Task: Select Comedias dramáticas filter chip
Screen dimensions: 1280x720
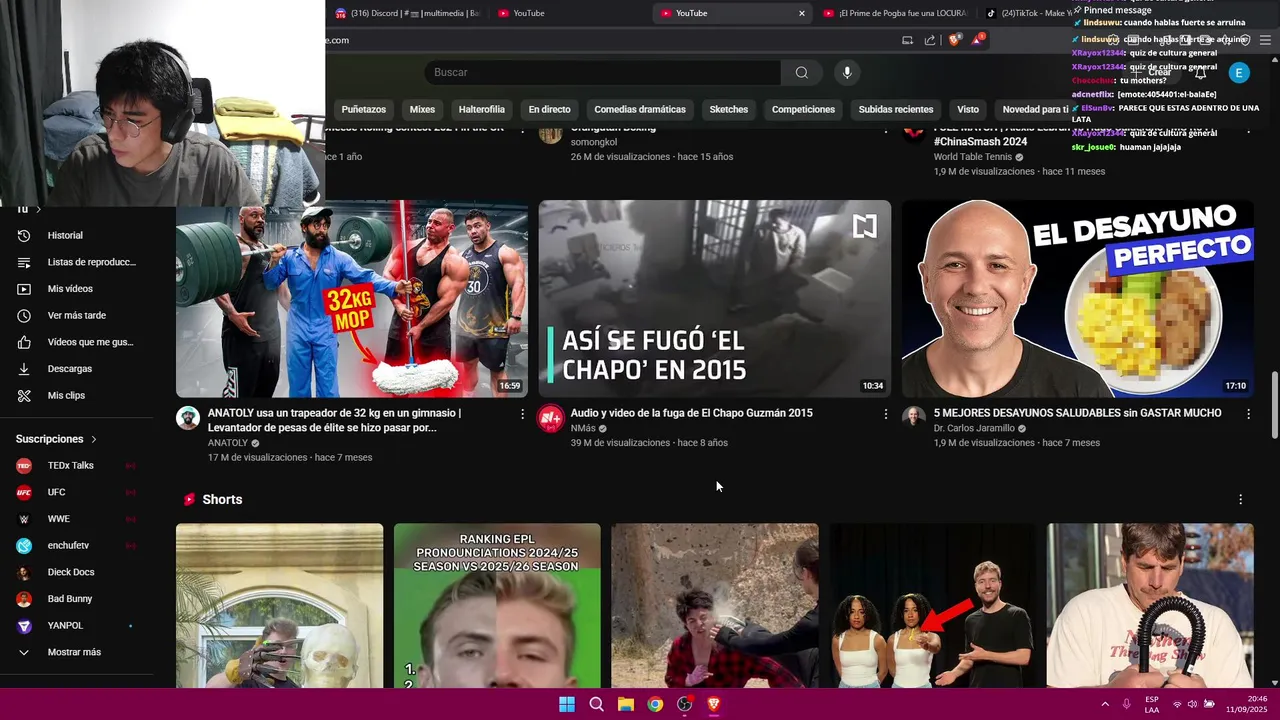Action: pos(640,109)
